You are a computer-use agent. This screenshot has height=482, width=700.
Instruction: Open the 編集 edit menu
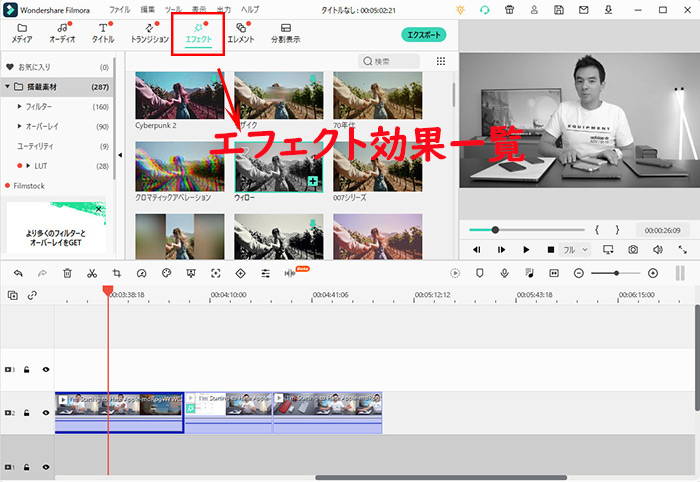147,9
